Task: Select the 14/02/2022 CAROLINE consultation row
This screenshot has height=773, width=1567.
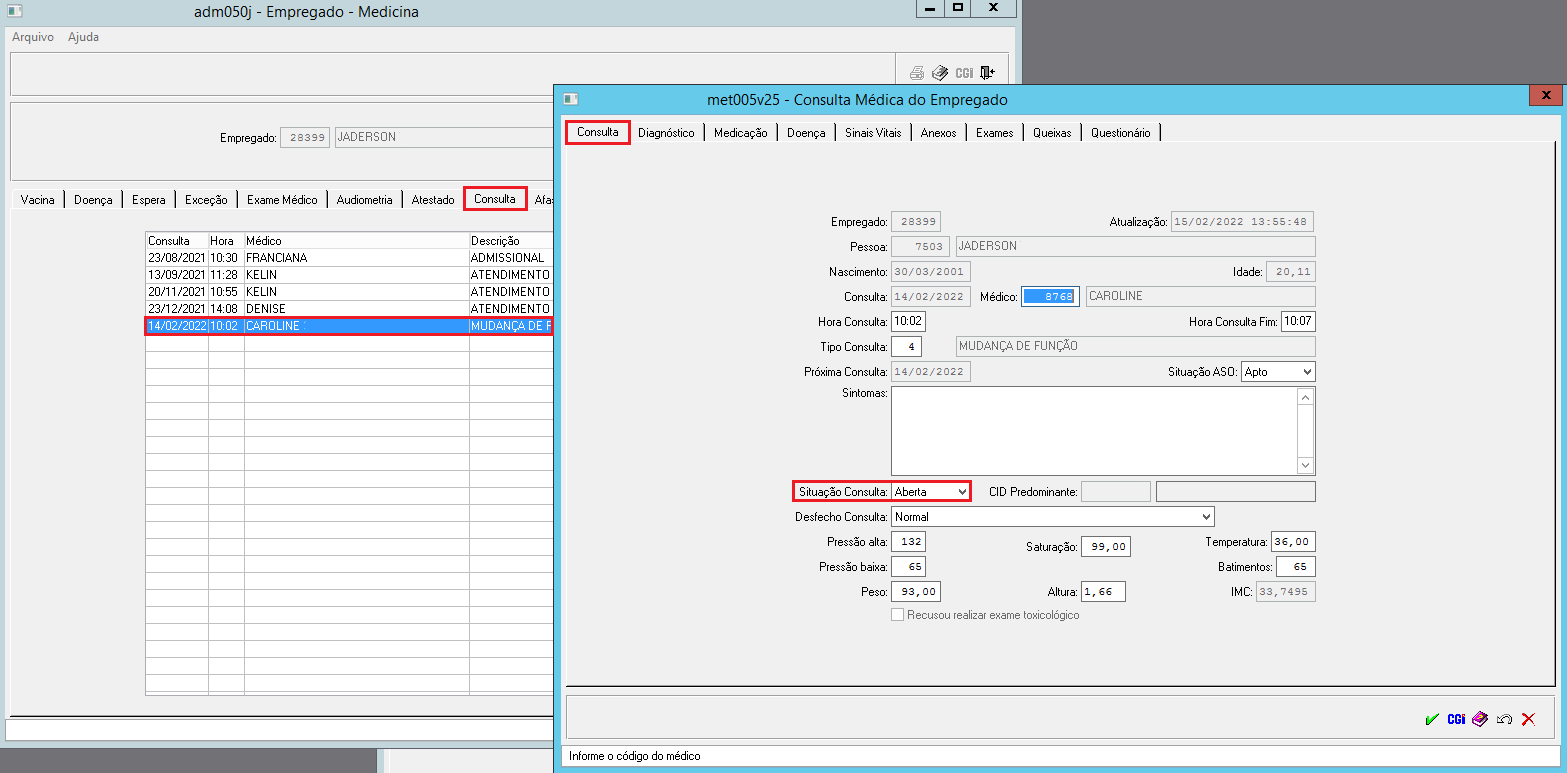Action: 349,326
